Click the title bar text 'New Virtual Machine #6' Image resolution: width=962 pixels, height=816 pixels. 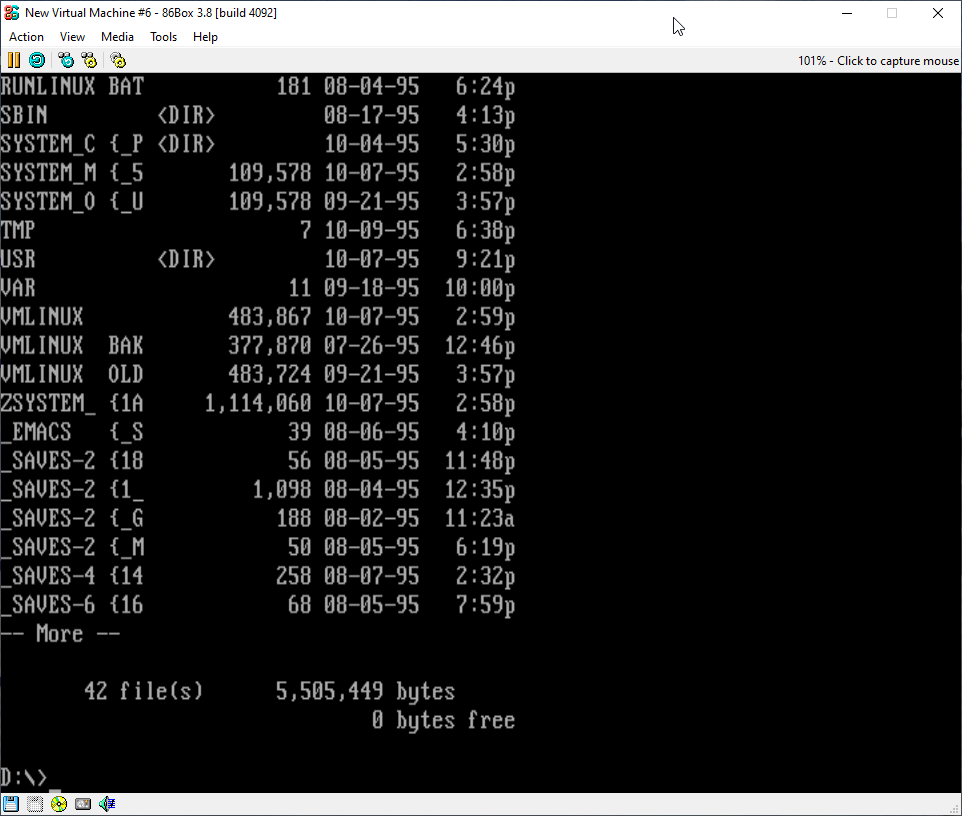(90, 13)
